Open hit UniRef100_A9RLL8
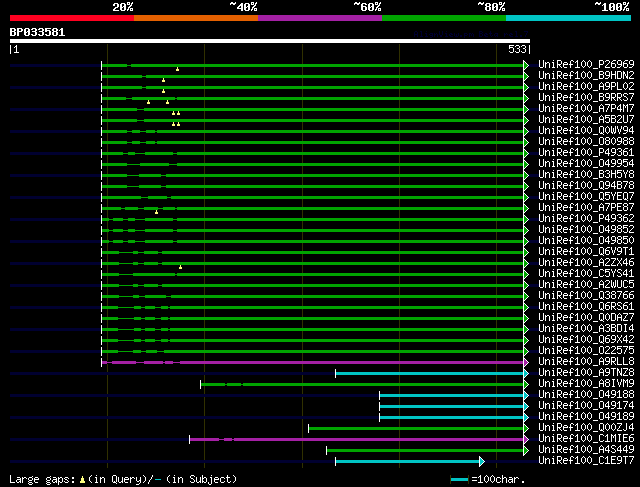This screenshot has width=640, height=487. [586, 362]
